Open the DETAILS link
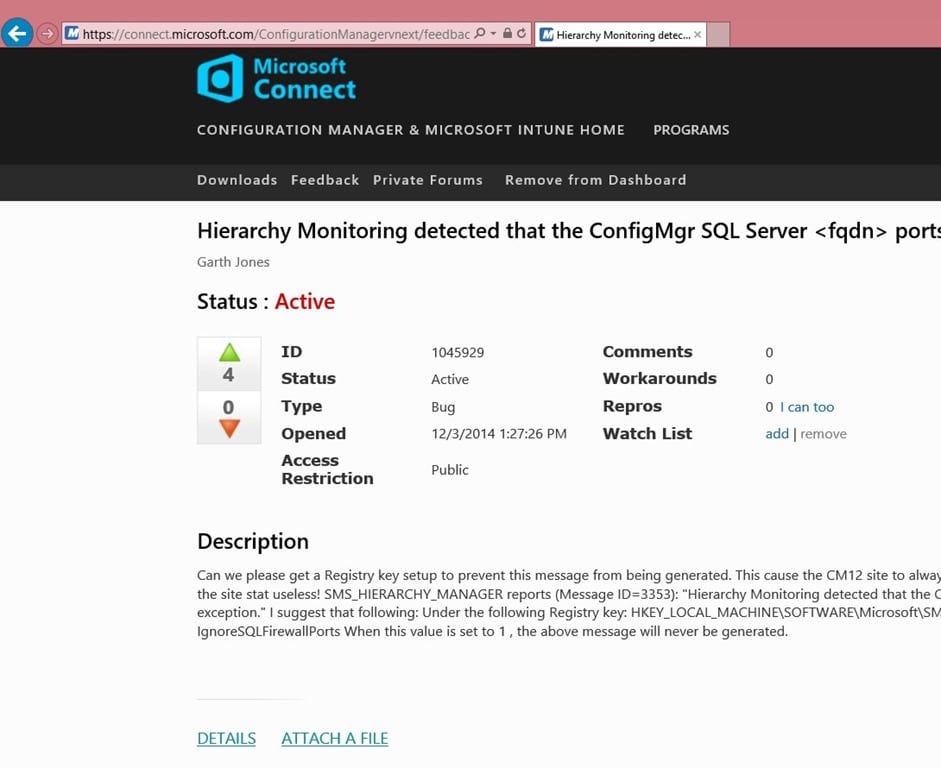This screenshot has height=768, width=941. [x=226, y=738]
